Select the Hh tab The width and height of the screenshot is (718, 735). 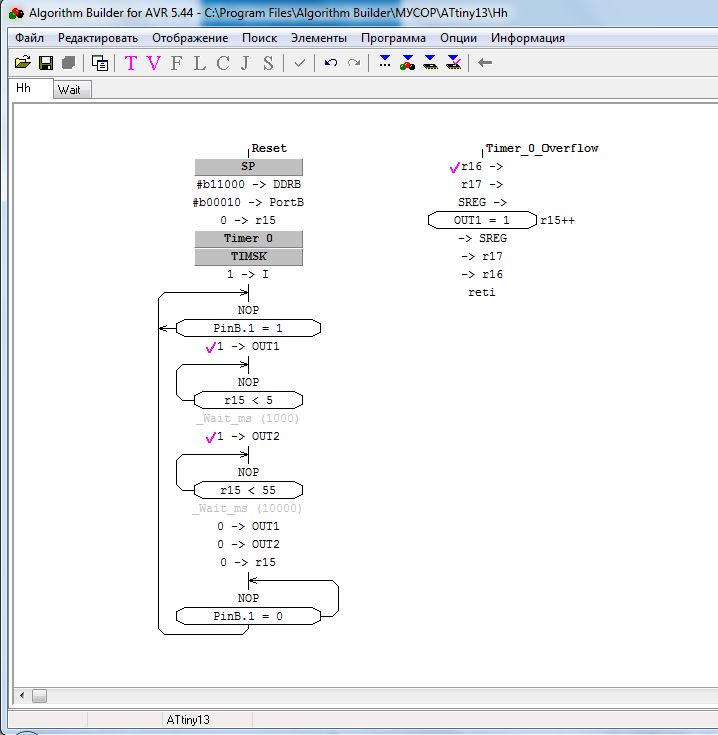[x=24, y=88]
